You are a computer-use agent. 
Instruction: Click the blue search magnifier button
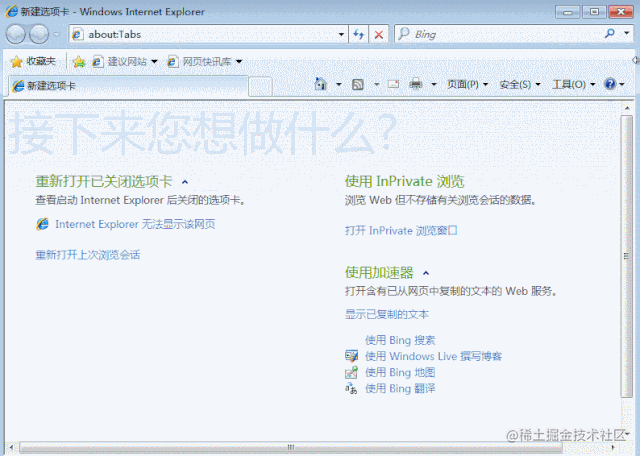610,33
